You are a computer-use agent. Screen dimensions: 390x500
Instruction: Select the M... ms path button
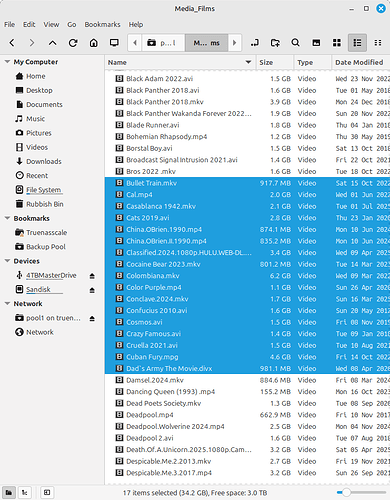coord(207,43)
